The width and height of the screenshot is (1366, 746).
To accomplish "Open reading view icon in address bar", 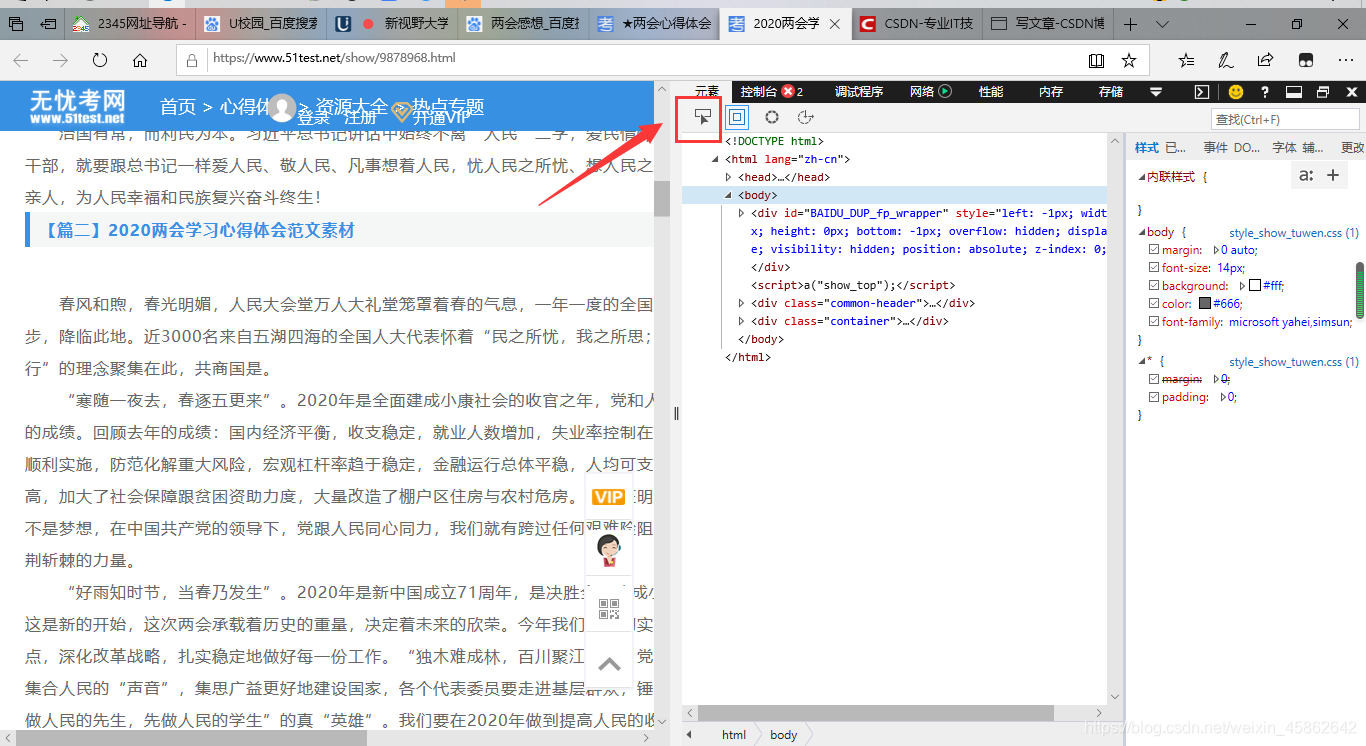I will pos(1097,60).
